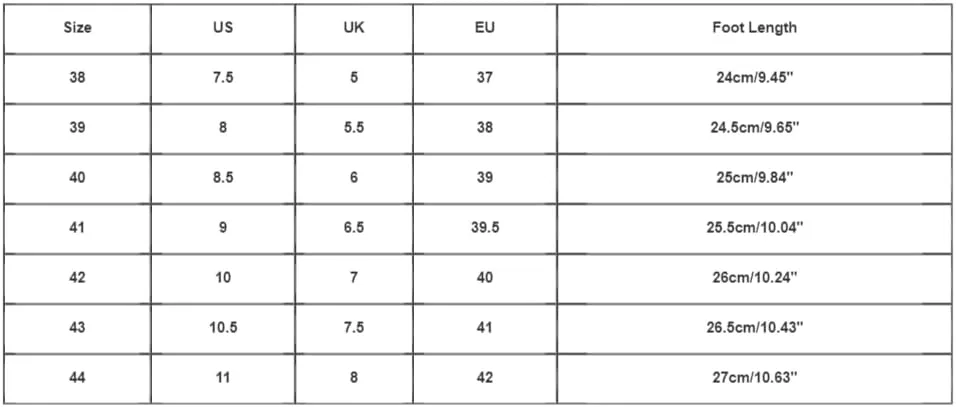Select the size 38 cell
The width and height of the screenshot is (956, 407).
77,78
